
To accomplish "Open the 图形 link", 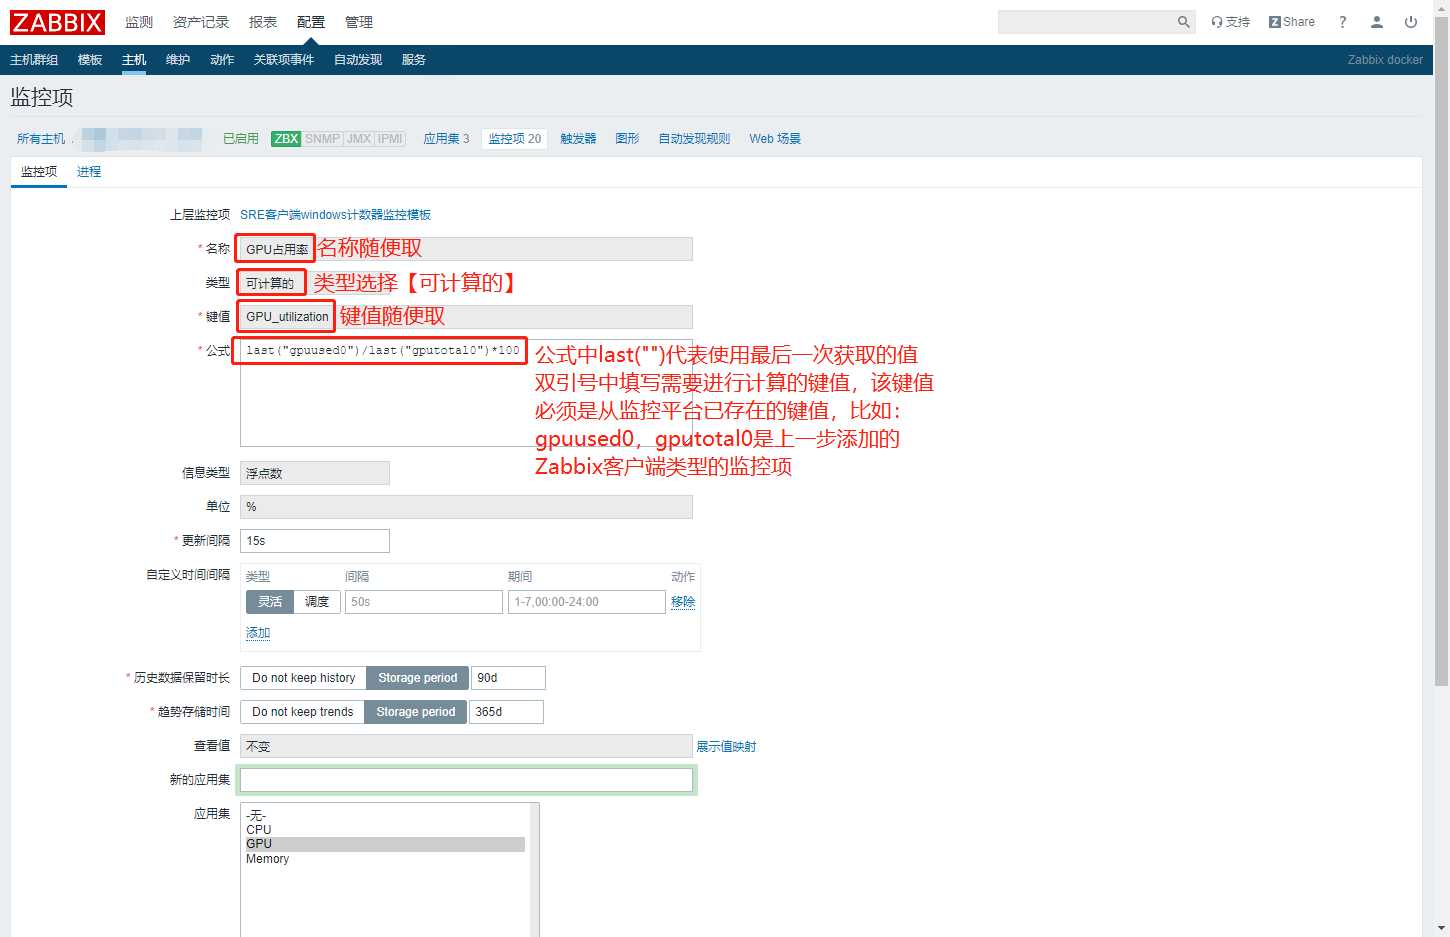I will click(627, 139).
